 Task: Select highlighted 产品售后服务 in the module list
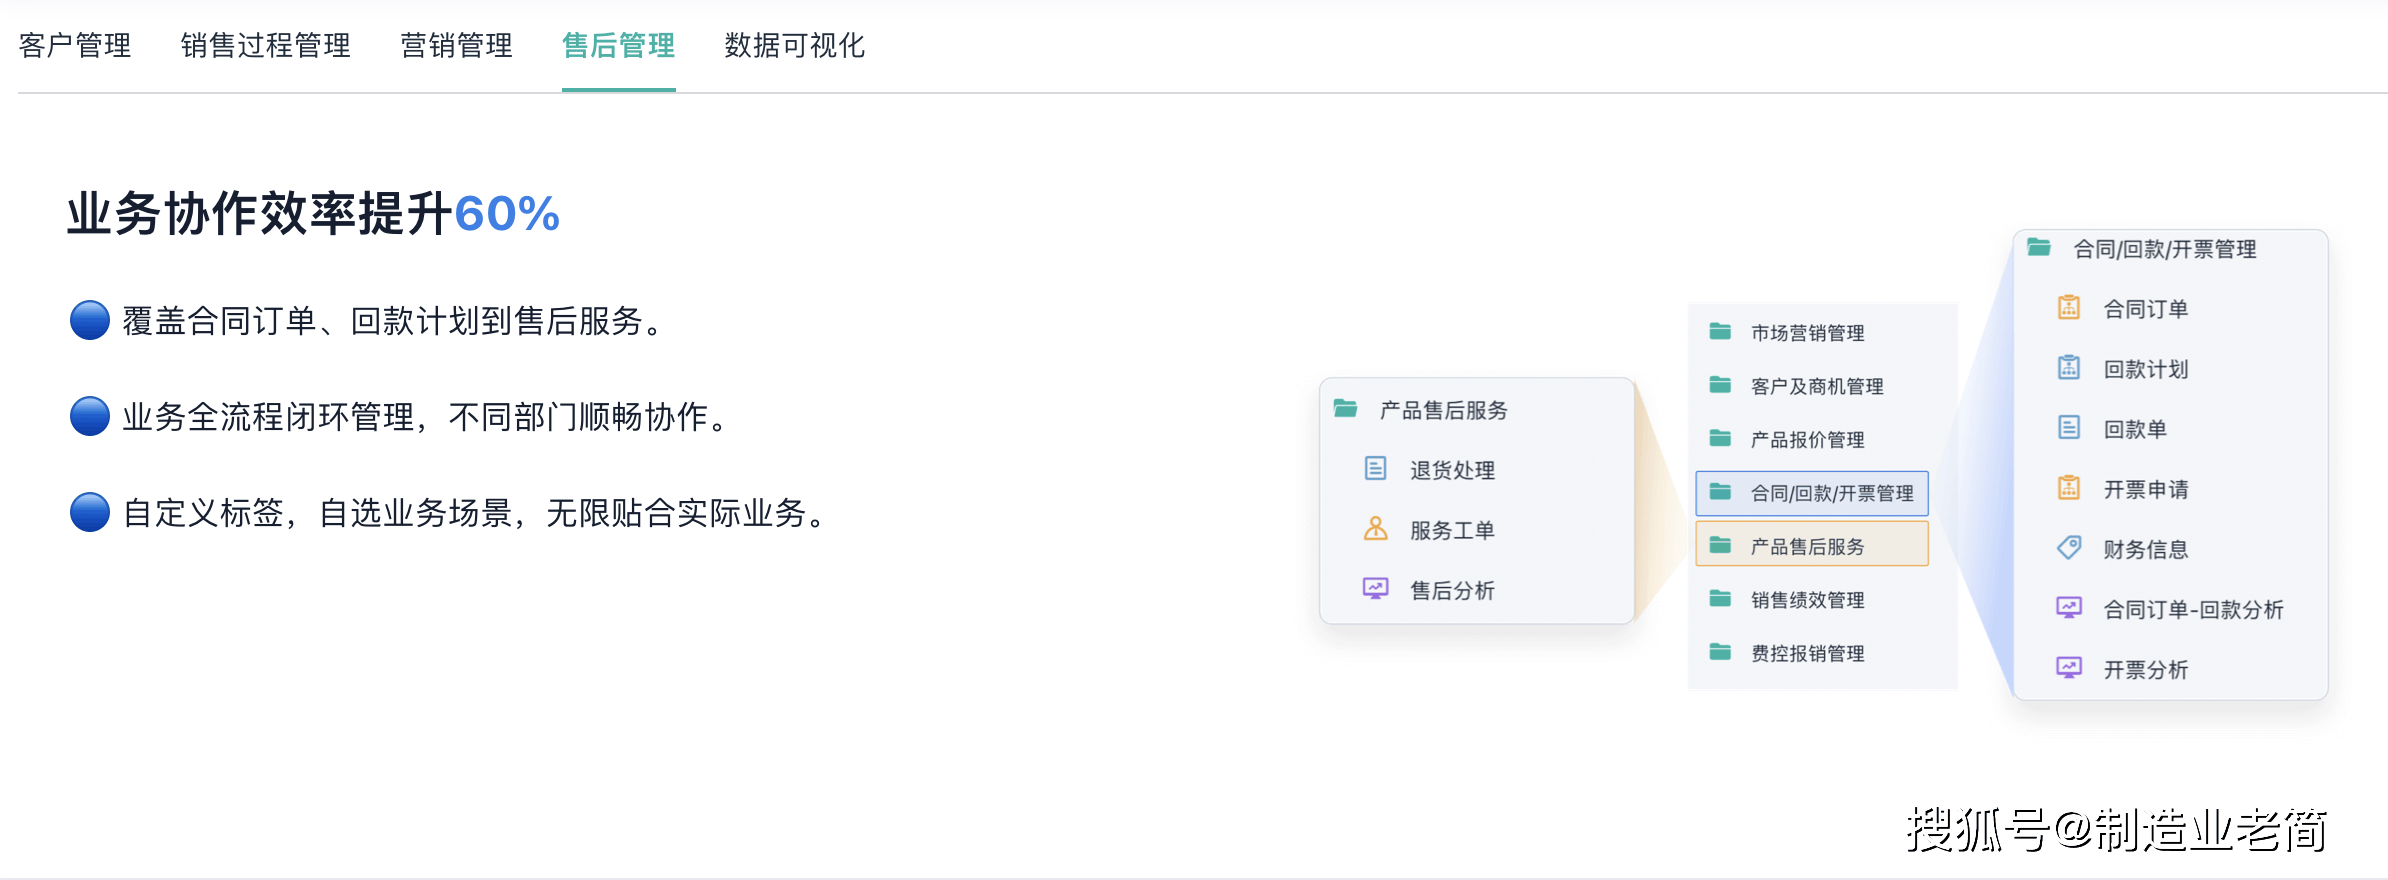(1812, 544)
